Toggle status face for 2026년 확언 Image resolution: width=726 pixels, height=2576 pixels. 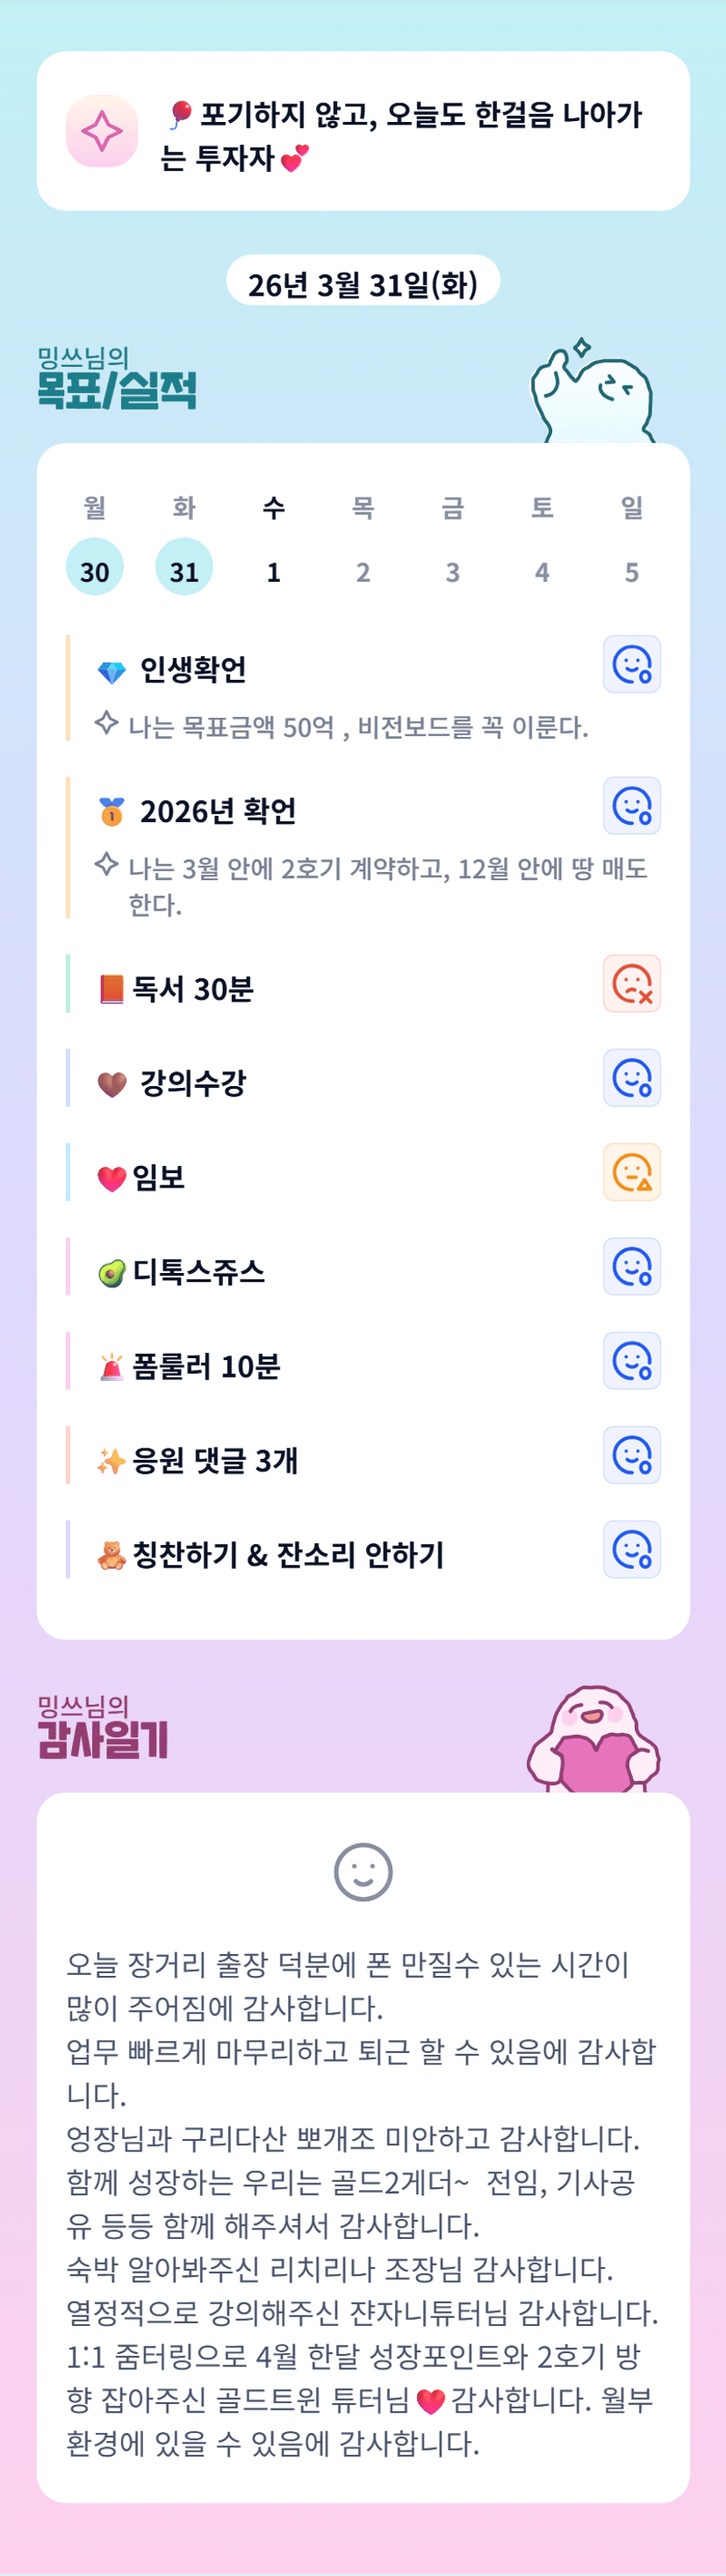click(x=631, y=806)
